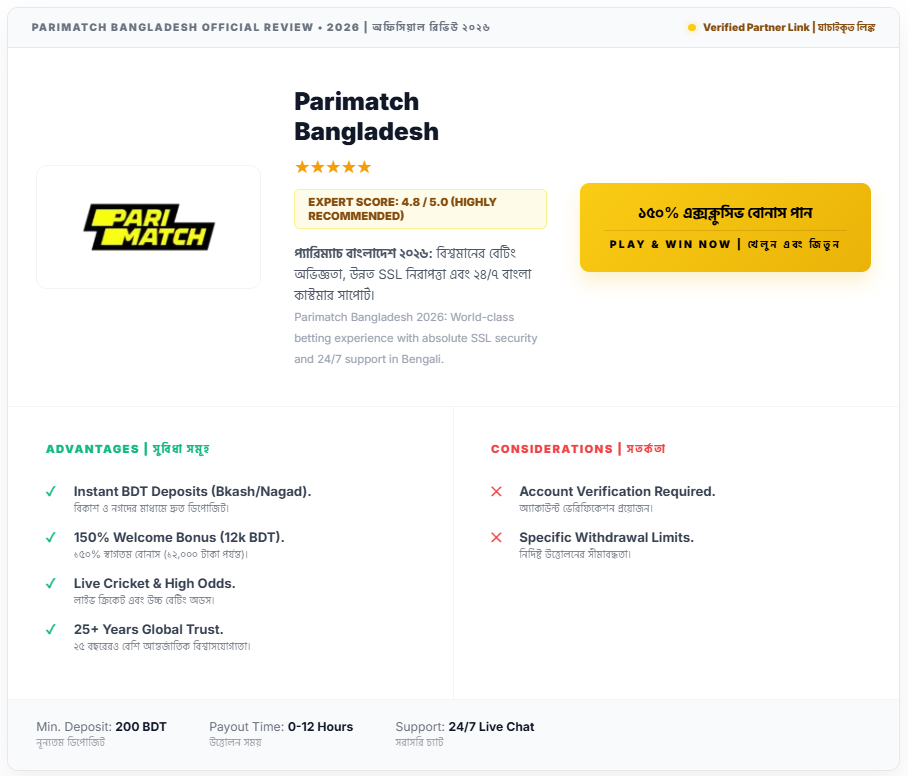Click the Instant BDT Deposits (Bkash/Nagad) text
This screenshot has width=908, height=776.
(x=192, y=492)
